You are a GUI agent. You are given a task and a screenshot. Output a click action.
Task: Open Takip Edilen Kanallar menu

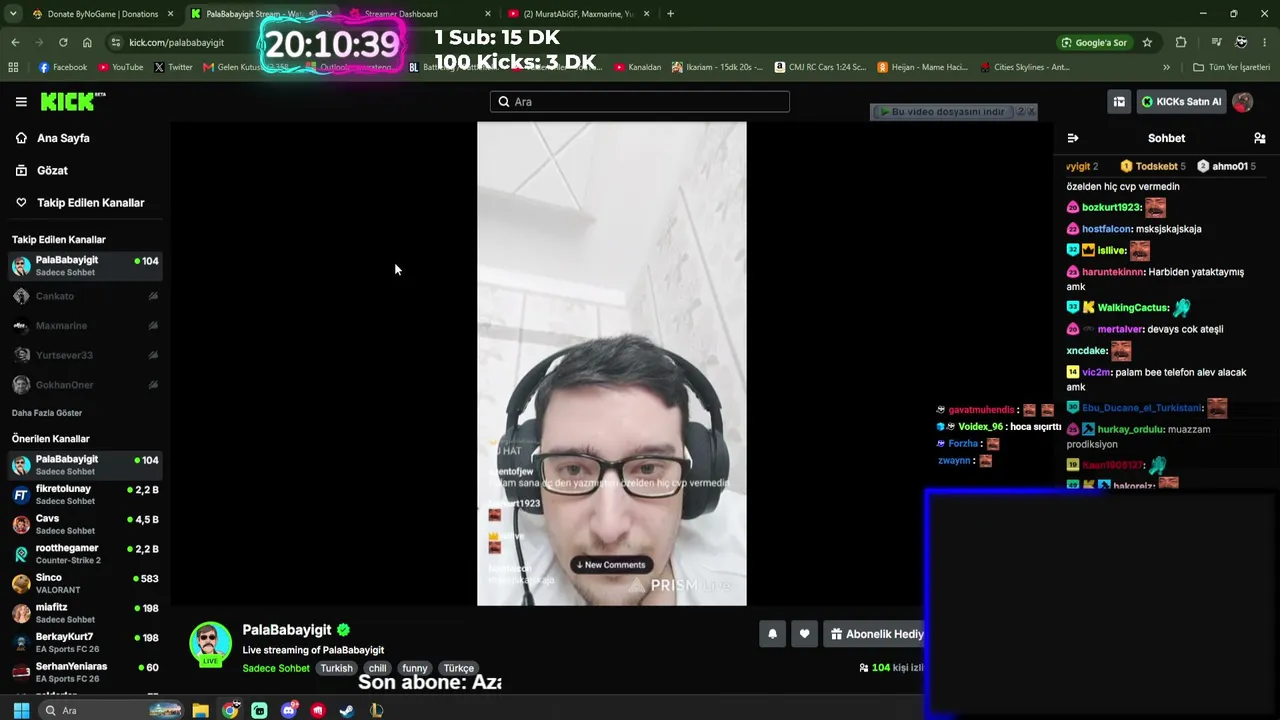(x=90, y=202)
